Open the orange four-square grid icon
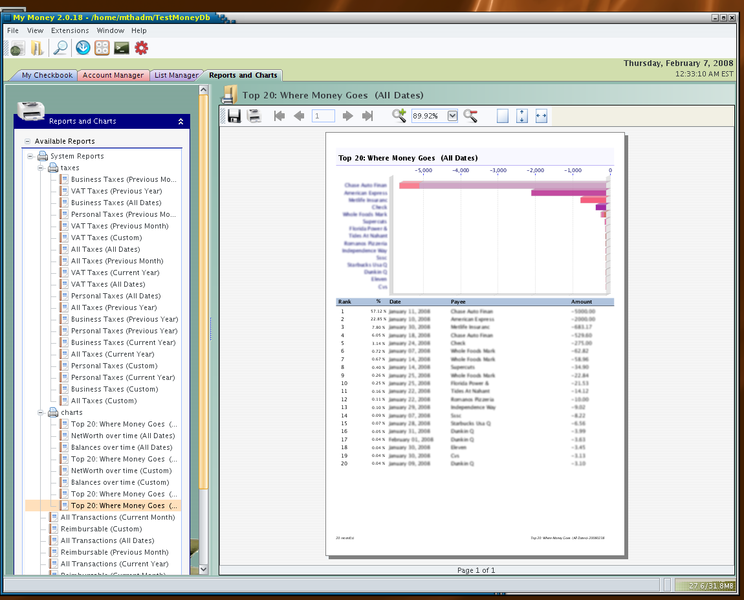Screen dimensions: 744x600 click(102, 48)
